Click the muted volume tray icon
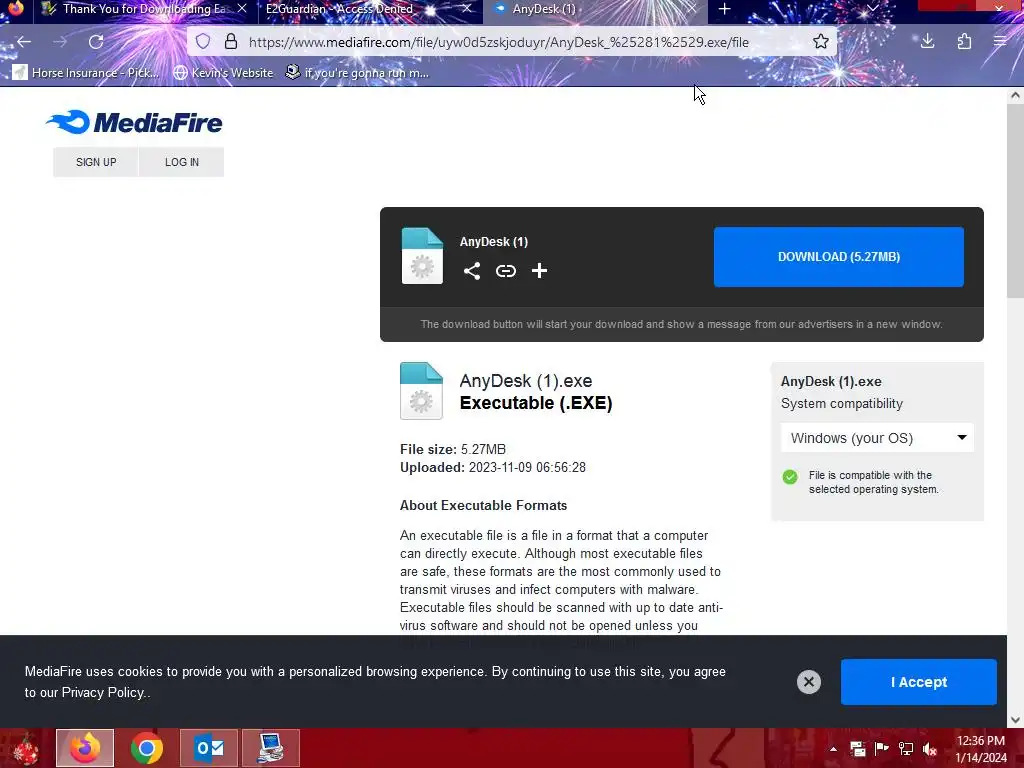Viewport: 1024px width, 768px height. [x=930, y=749]
